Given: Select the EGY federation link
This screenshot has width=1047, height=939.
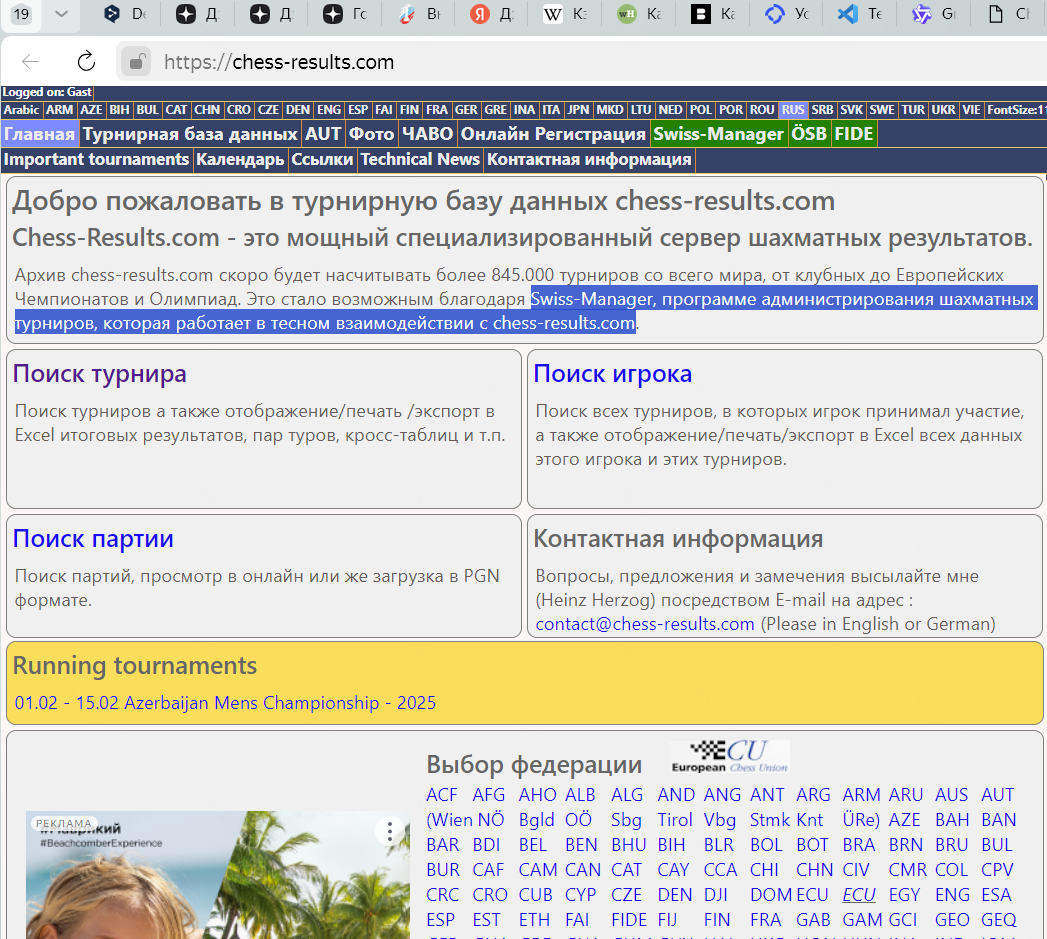Looking at the screenshot, I should pyautogui.click(x=905, y=894).
